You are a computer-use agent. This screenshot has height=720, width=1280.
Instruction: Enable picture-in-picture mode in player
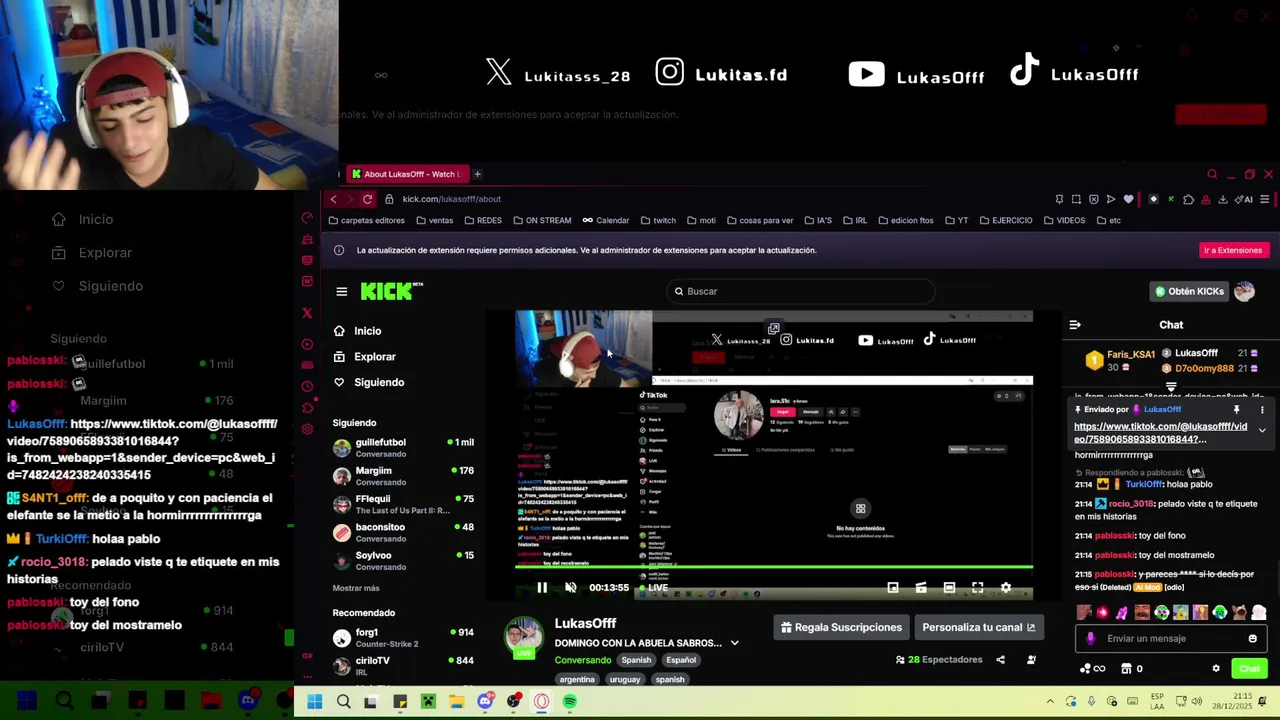click(893, 588)
